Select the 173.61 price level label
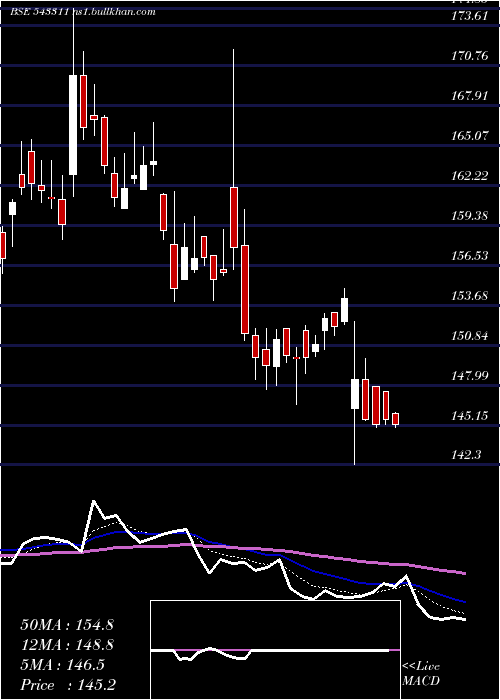The image size is (500, 700). click(470, 16)
